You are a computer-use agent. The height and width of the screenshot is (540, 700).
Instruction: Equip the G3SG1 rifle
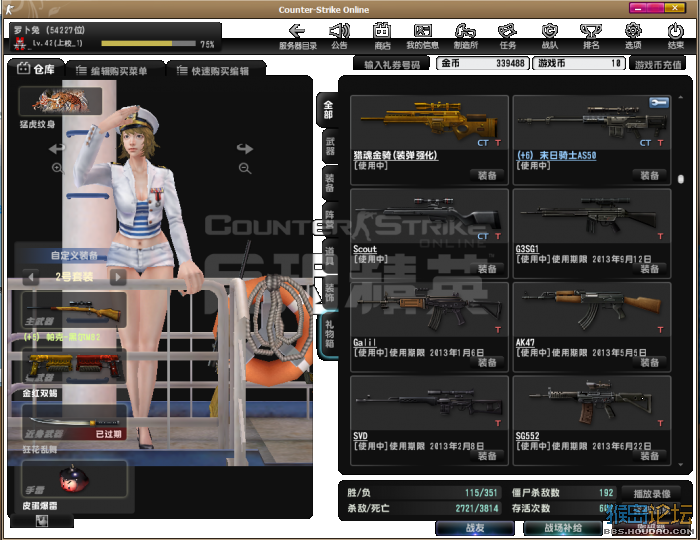tap(649, 269)
